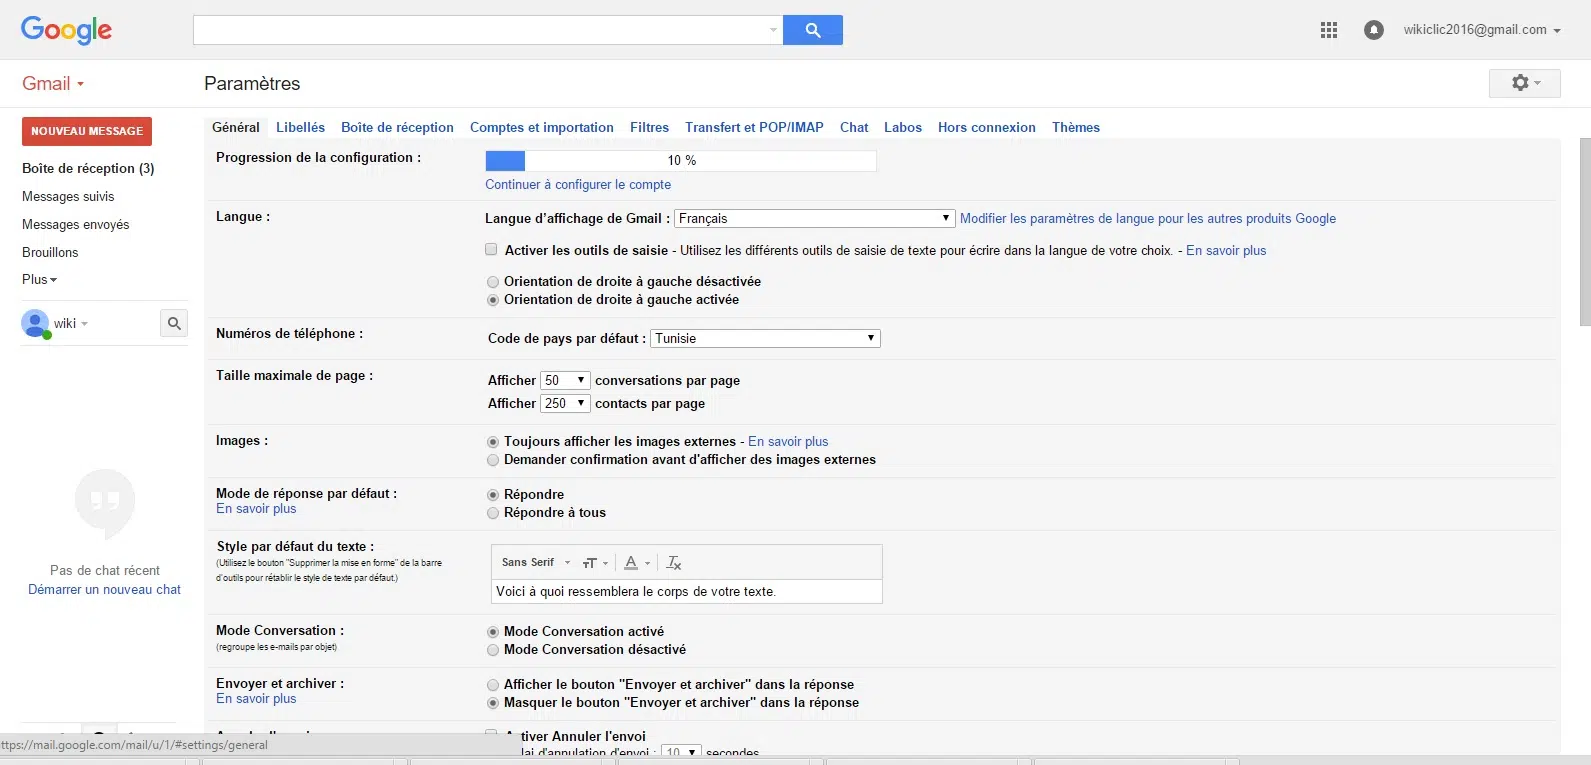Click the 'NOUVEAU MESSAGE' button
Screen dimensions: 1591x765
point(87,131)
